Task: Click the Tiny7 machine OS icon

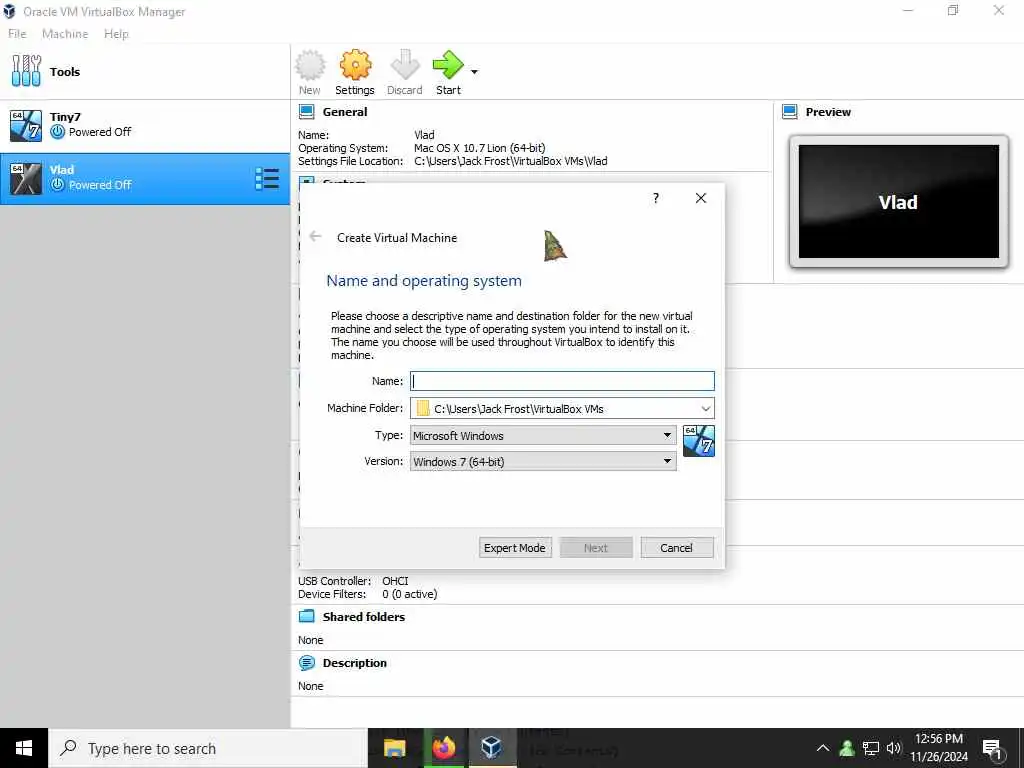Action: coord(26,125)
